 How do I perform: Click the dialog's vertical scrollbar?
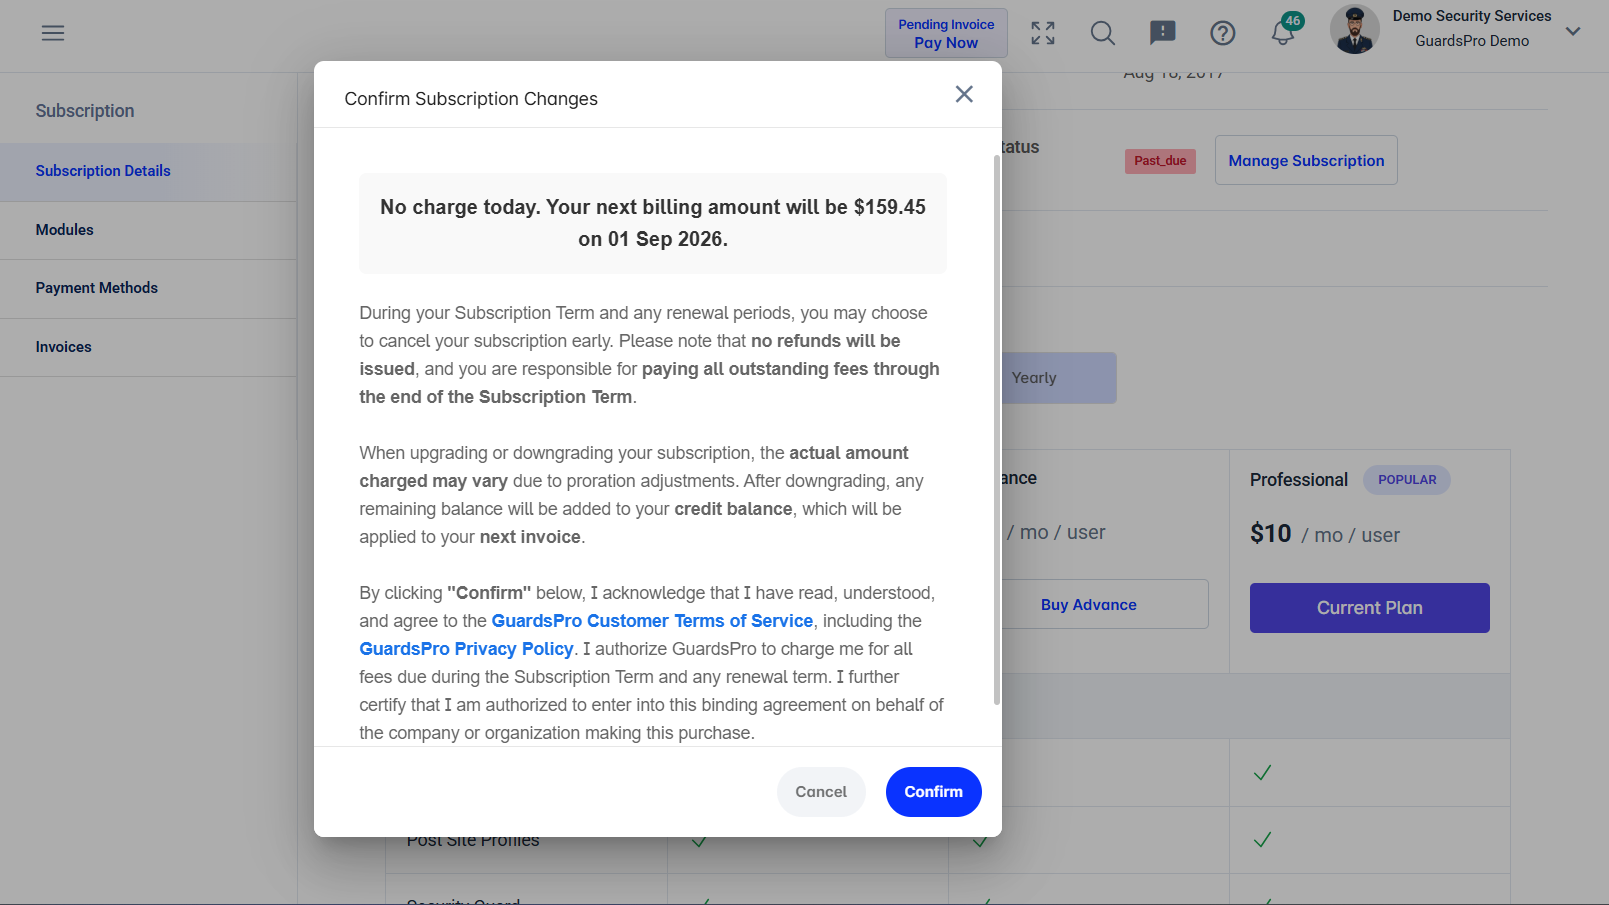coord(996,430)
